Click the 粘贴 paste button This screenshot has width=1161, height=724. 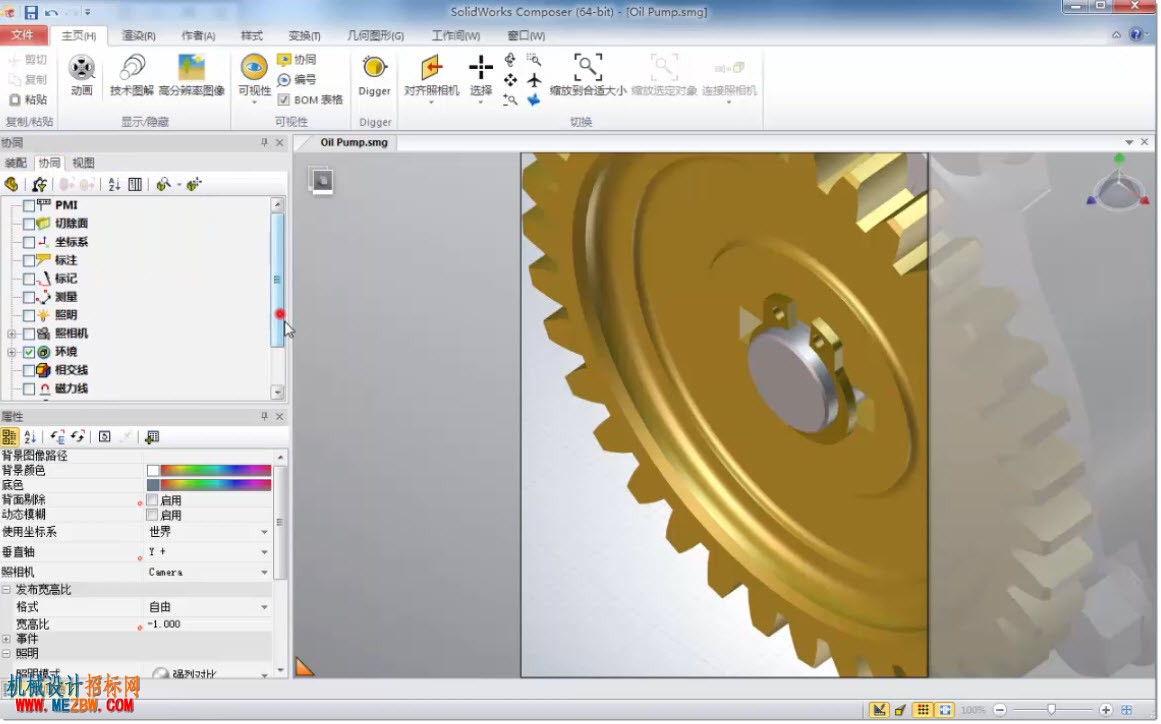coord(29,99)
